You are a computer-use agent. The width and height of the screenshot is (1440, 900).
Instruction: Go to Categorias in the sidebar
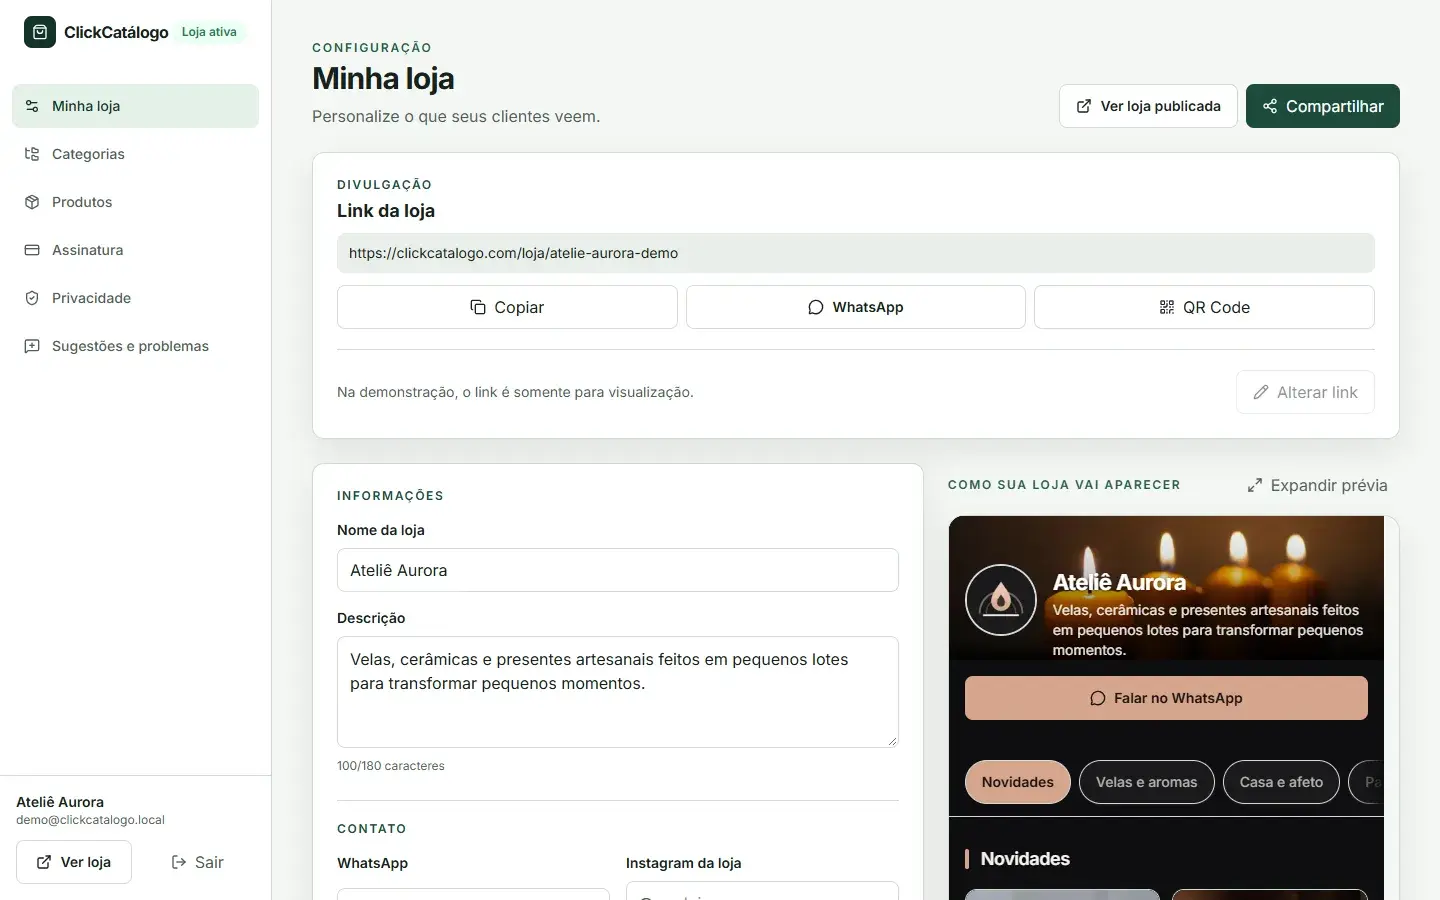(x=135, y=154)
